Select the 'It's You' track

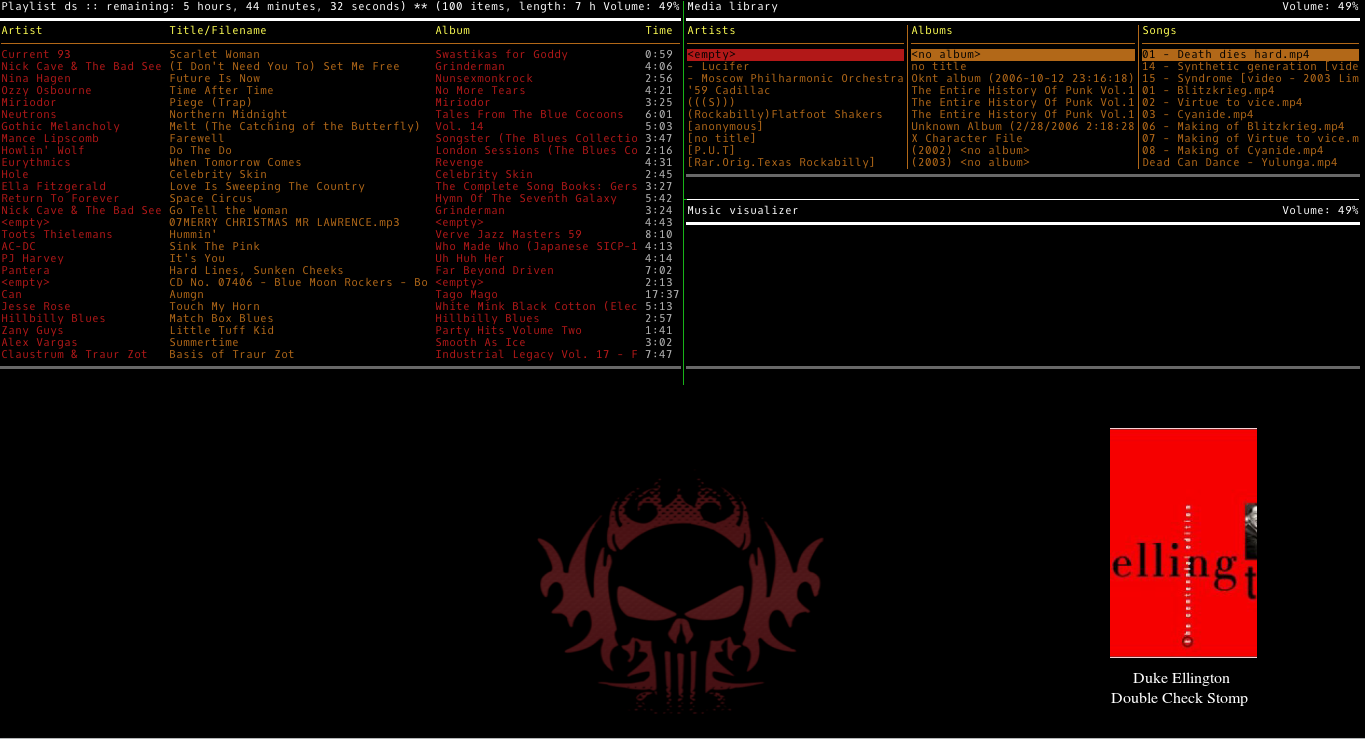coord(340,259)
